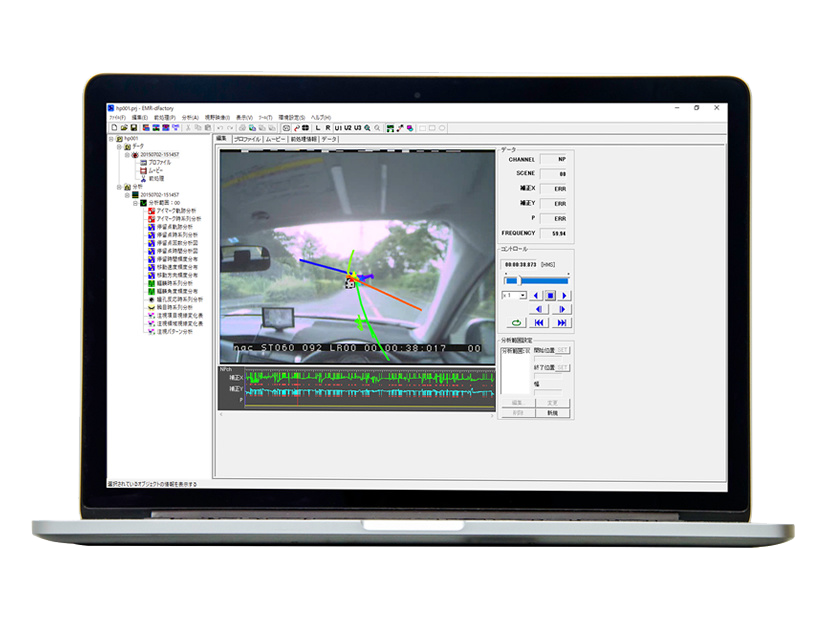Toggle the U1 toolbar button

(338, 128)
